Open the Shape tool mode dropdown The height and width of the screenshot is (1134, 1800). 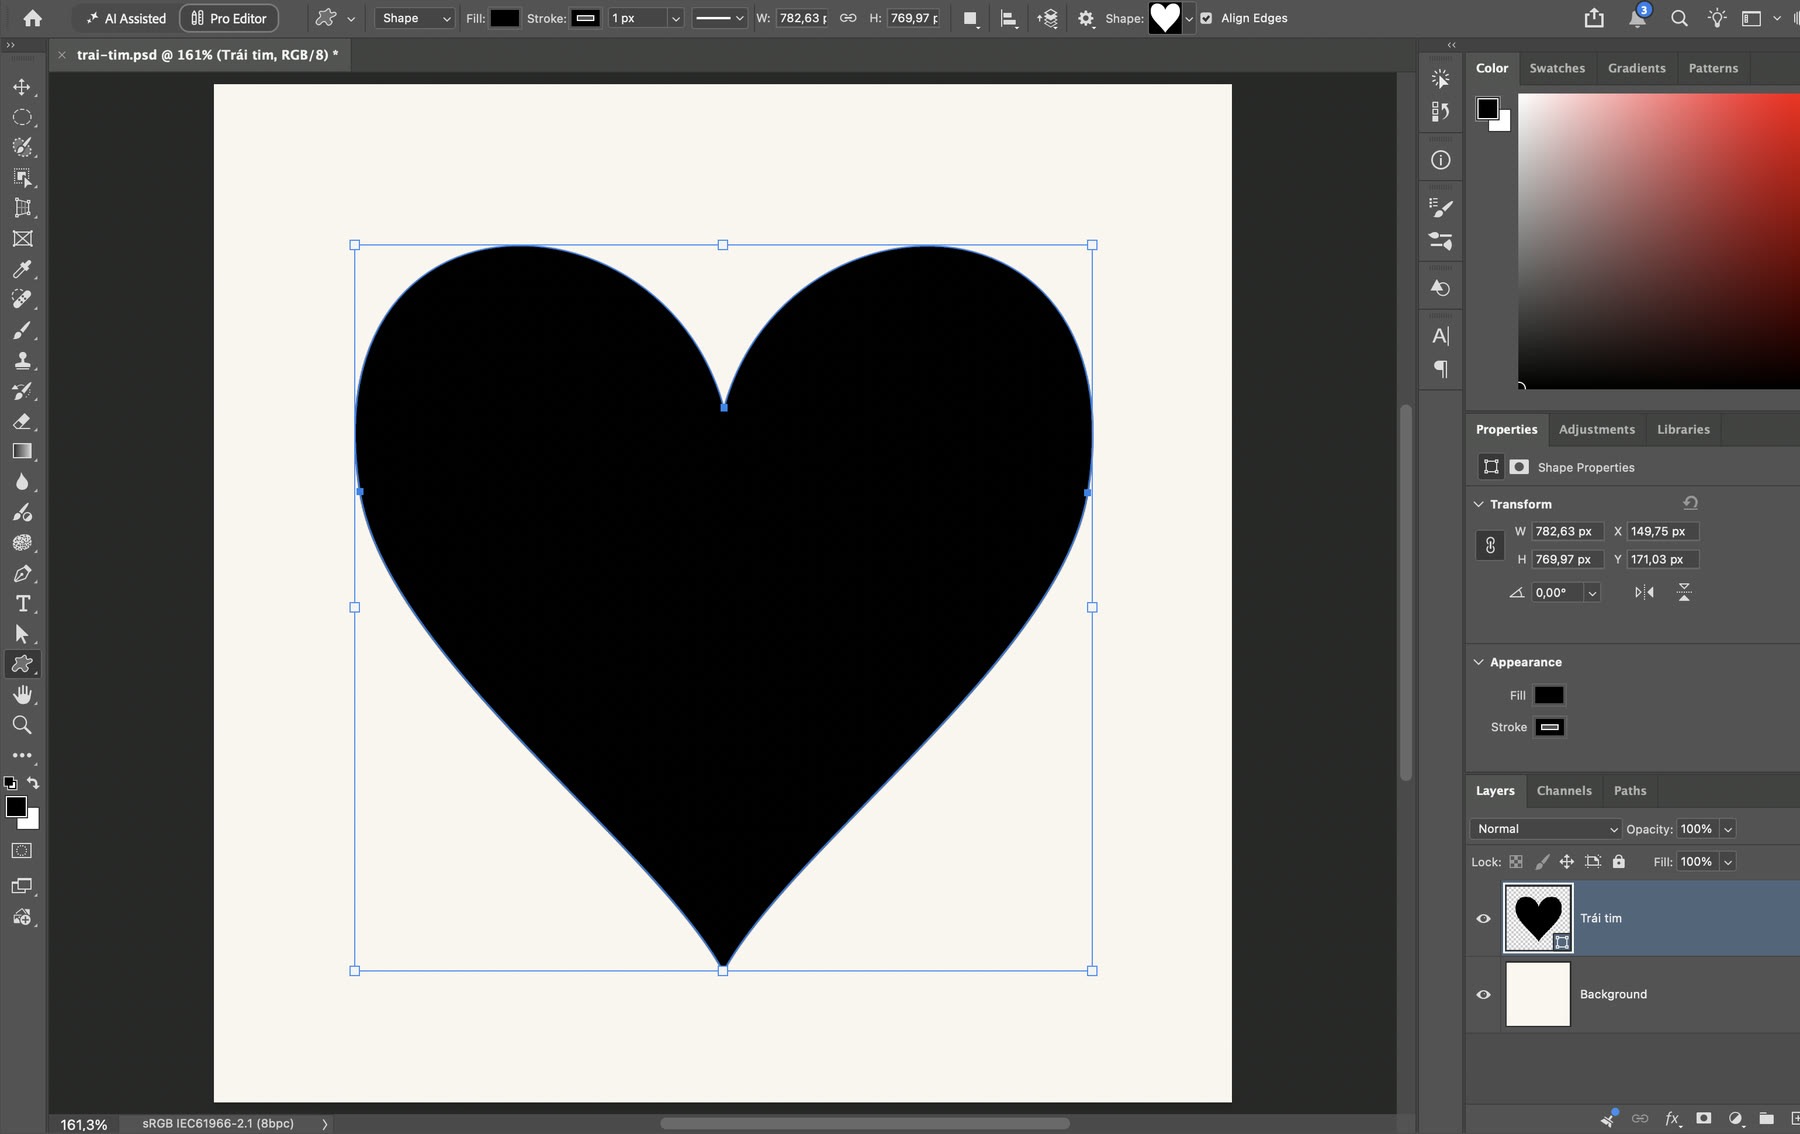(x=415, y=18)
